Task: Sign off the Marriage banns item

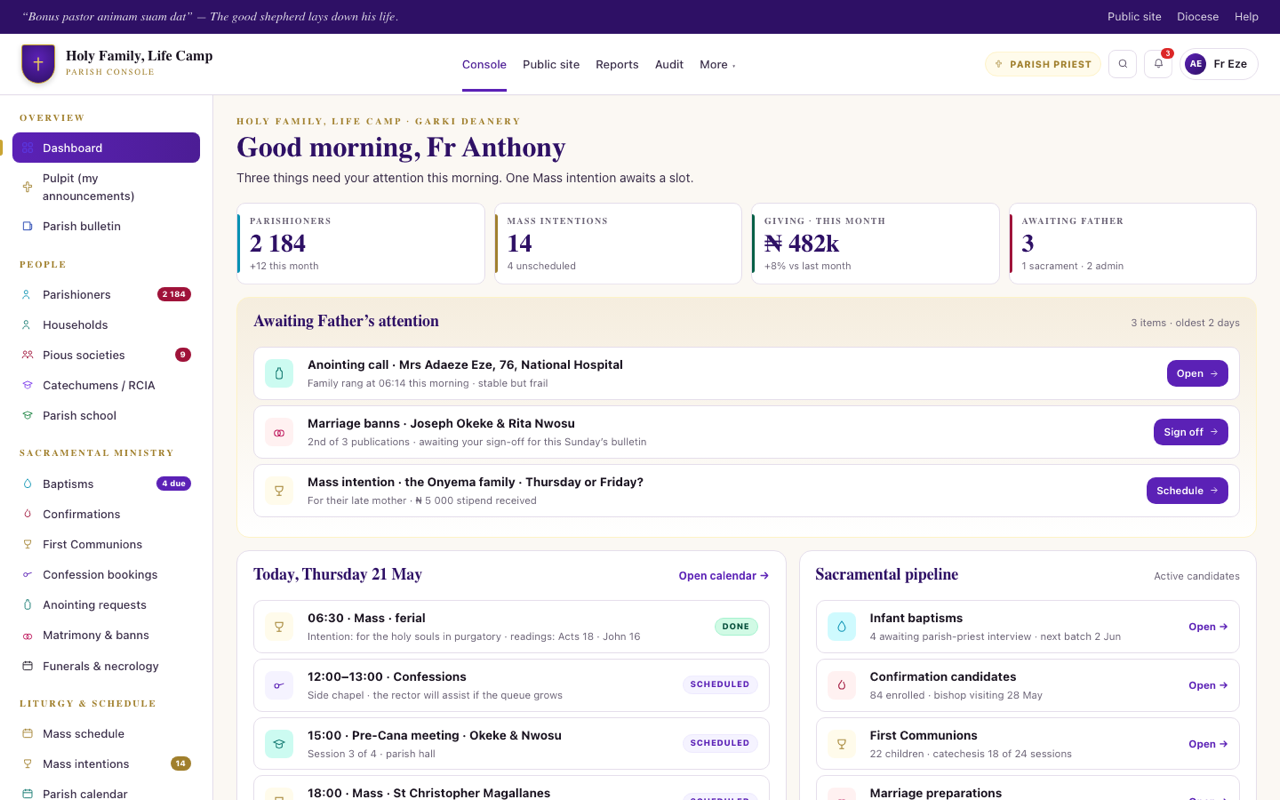Action: (1190, 432)
